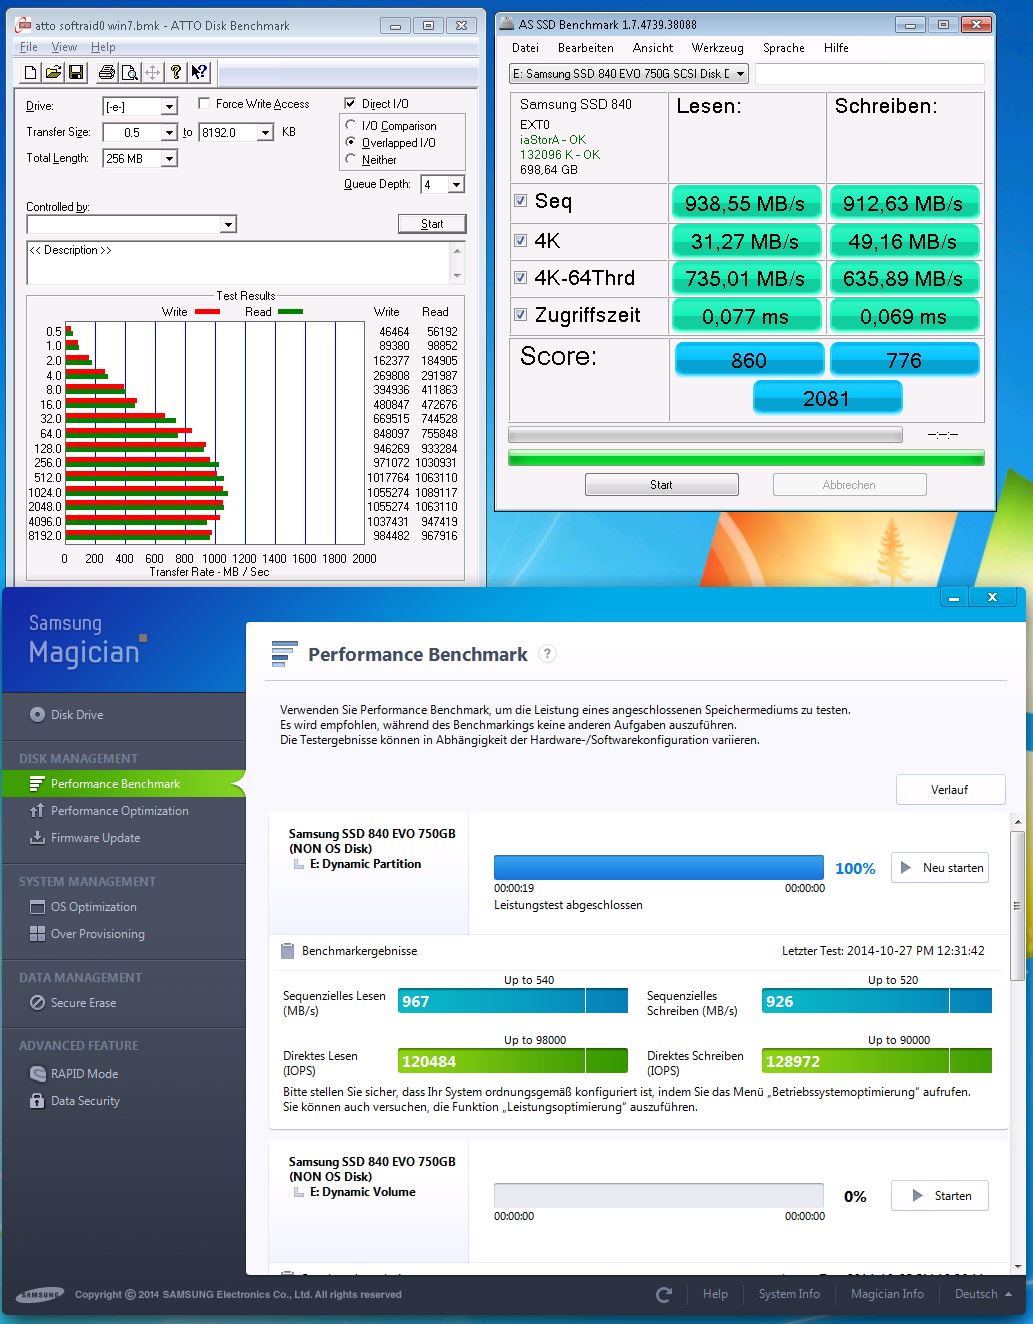Click Neu starten for Dynamic Partition benchmark
1033x1324 pixels.
tap(940, 868)
